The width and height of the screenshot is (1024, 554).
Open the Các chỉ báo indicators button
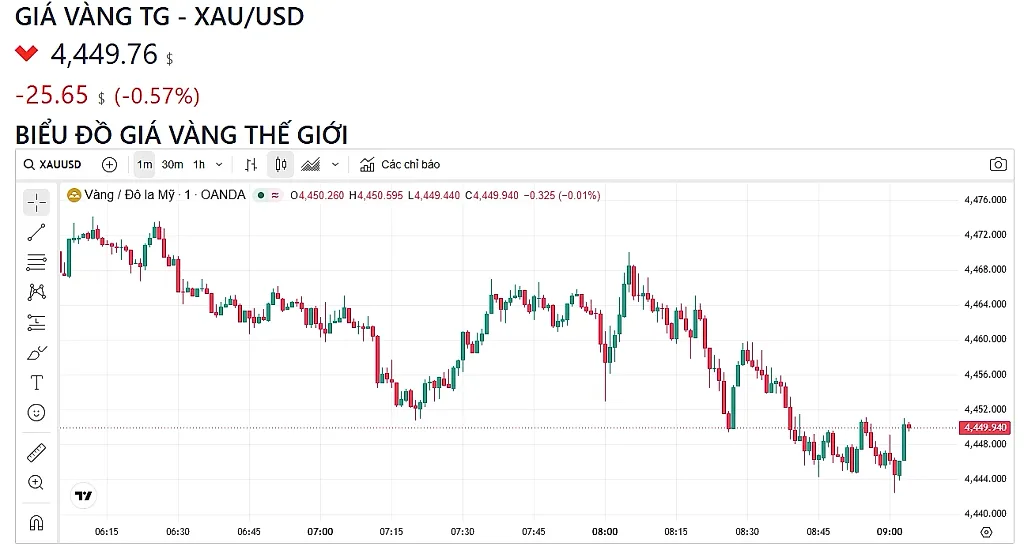tap(400, 165)
